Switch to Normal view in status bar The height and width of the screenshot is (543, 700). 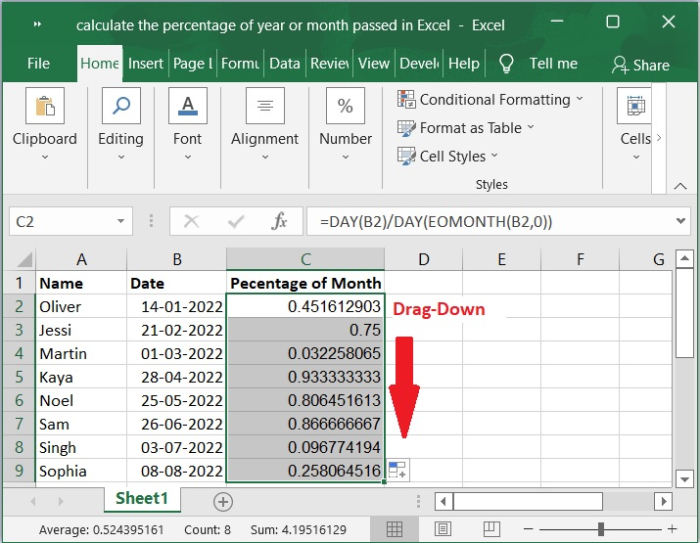click(x=395, y=528)
